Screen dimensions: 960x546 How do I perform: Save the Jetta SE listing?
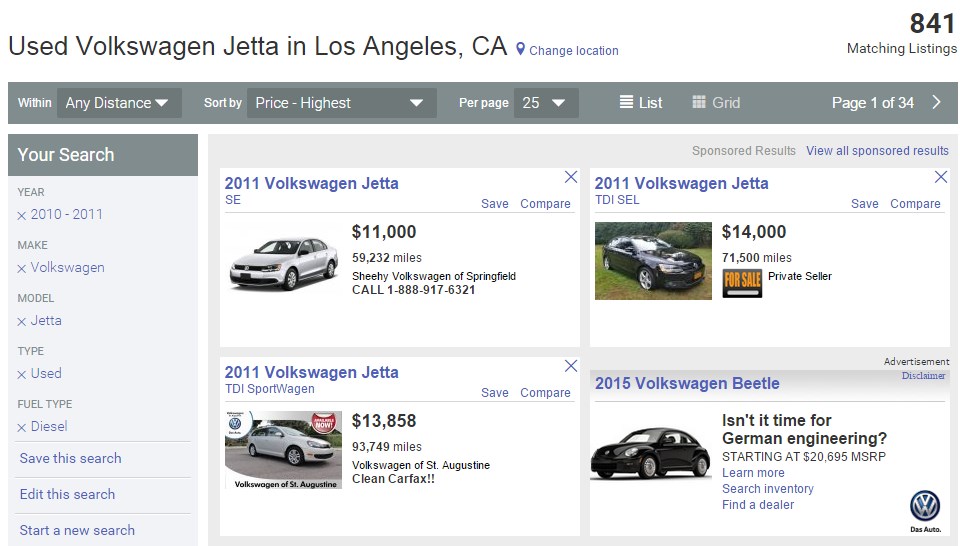pos(495,204)
